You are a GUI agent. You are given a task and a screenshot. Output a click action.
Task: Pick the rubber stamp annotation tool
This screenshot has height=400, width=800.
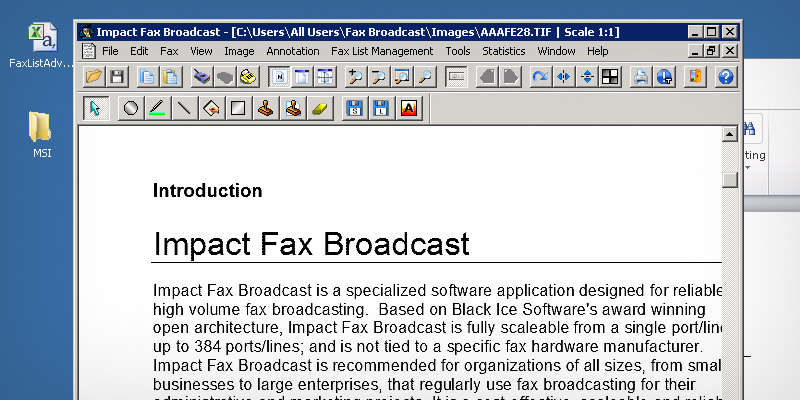pos(266,108)
